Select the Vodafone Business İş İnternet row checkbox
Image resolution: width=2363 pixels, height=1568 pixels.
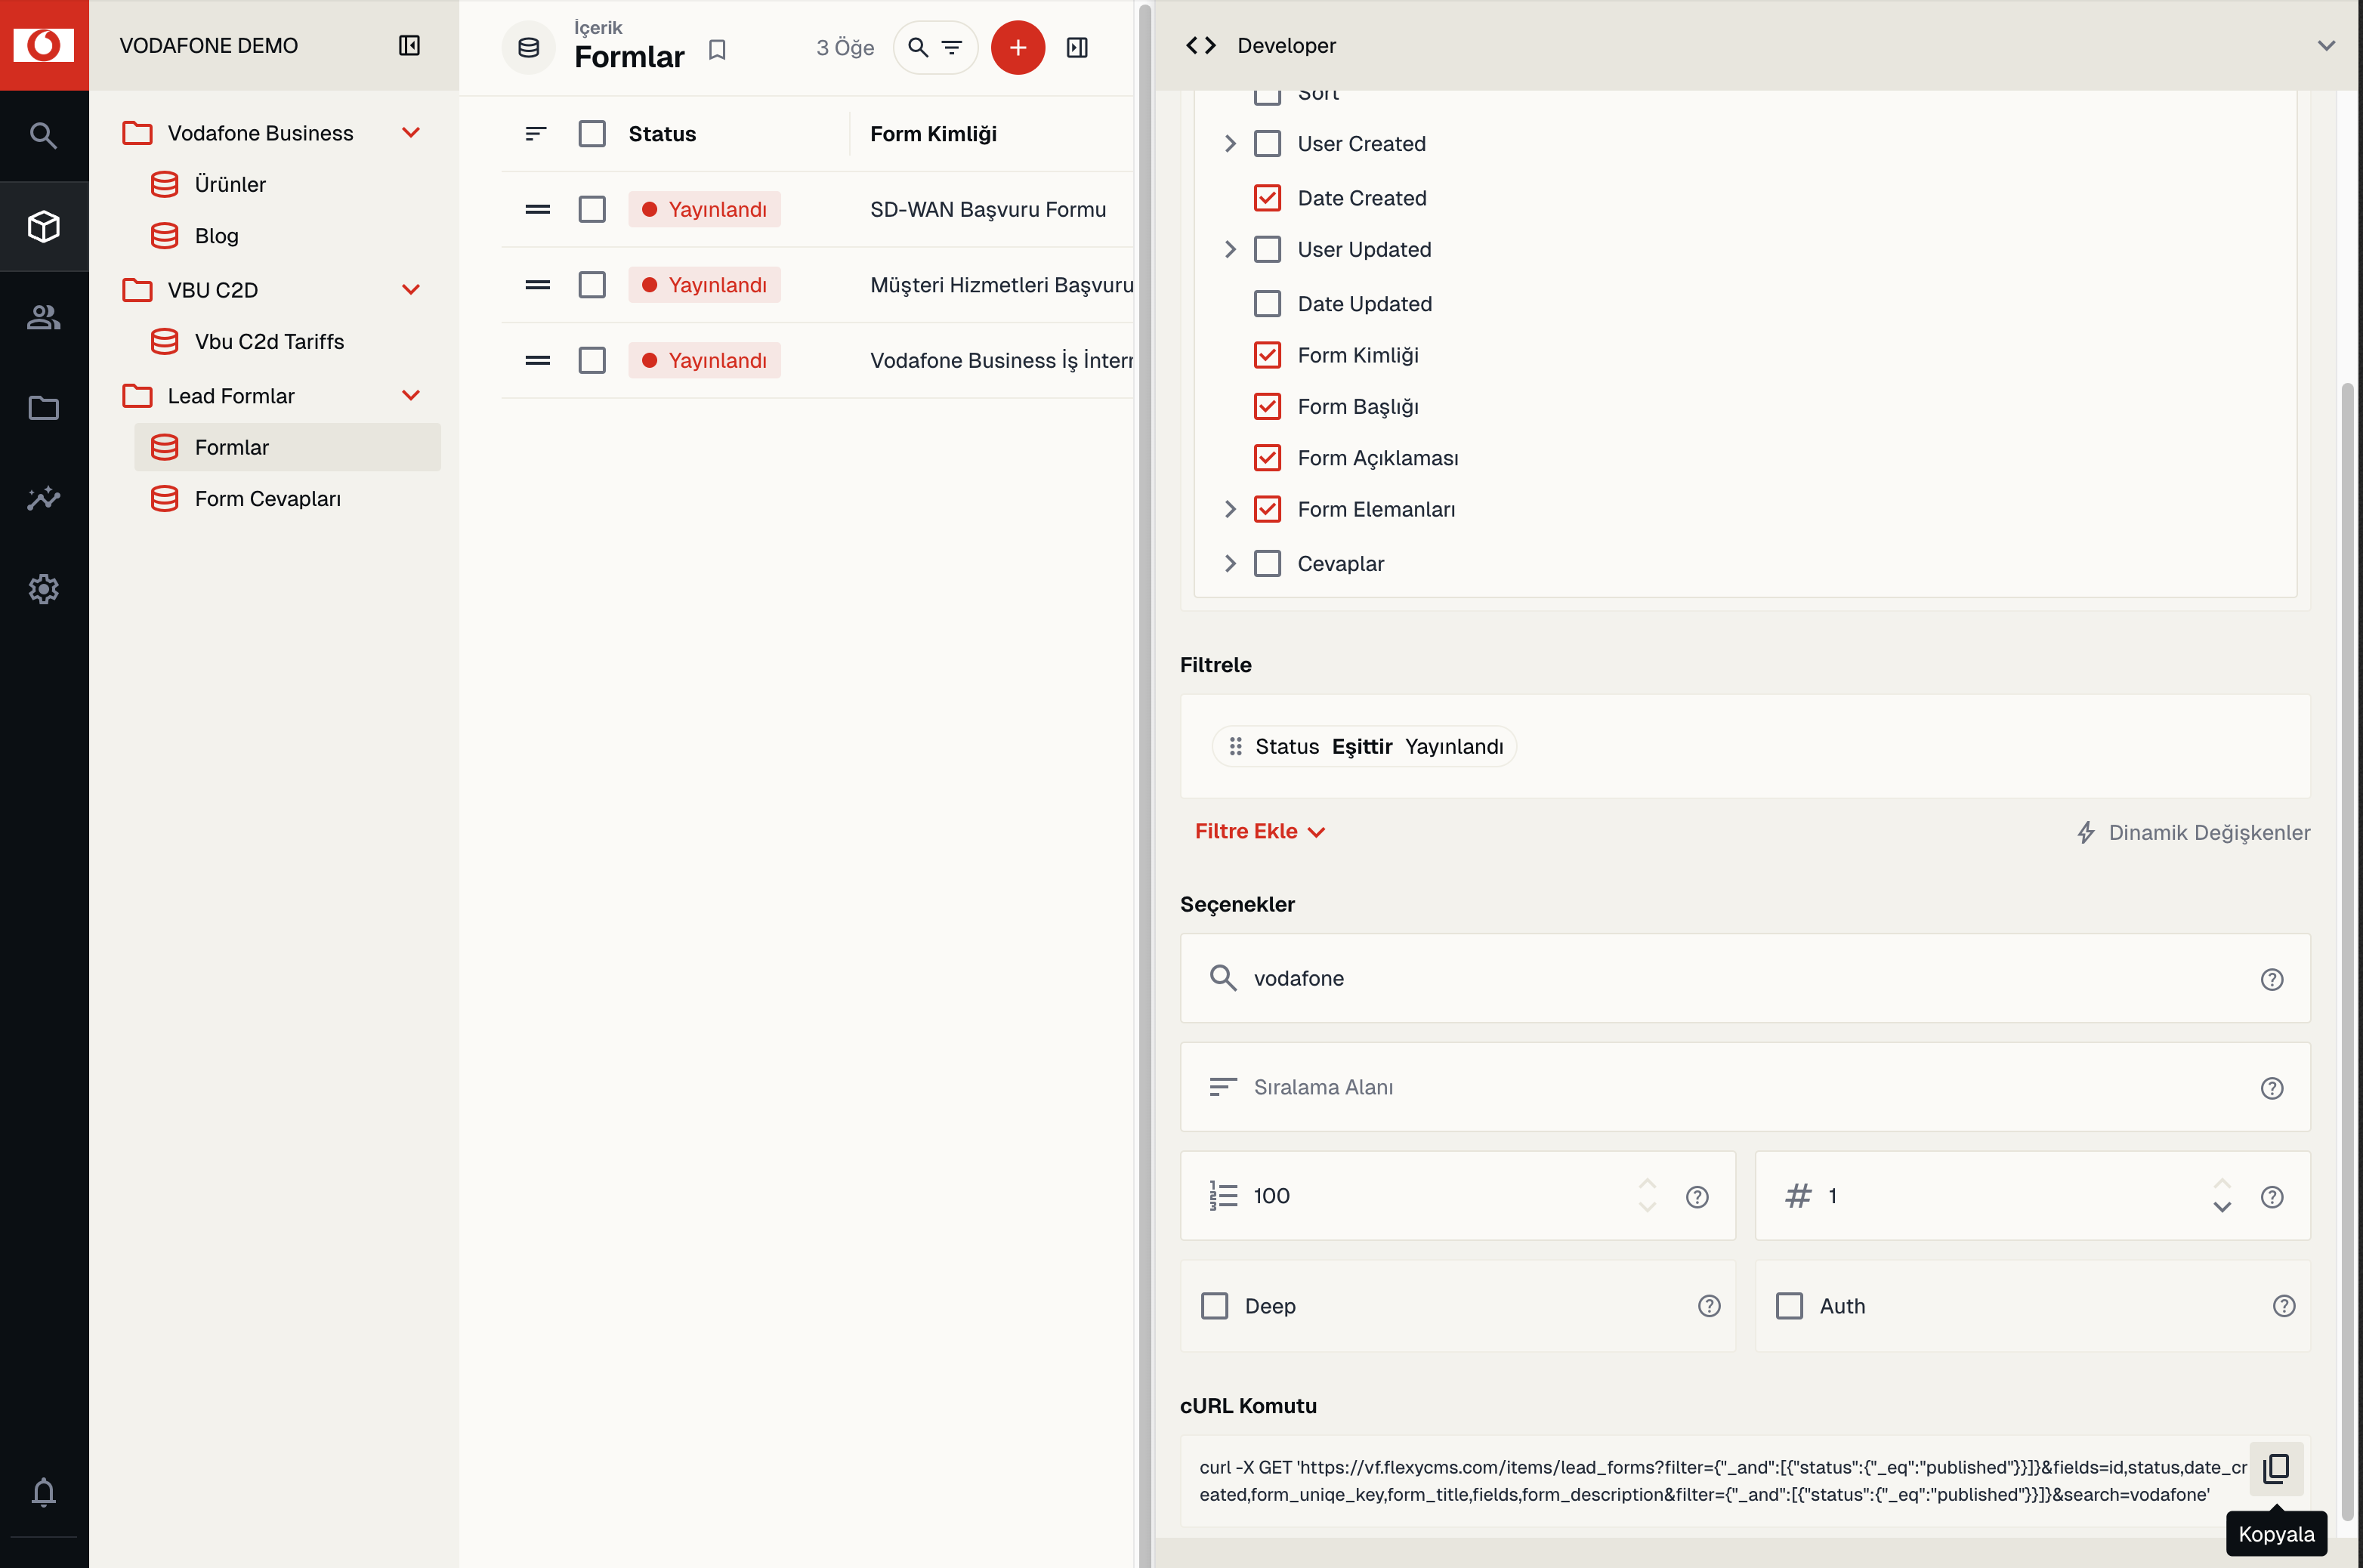click(592, 360)
